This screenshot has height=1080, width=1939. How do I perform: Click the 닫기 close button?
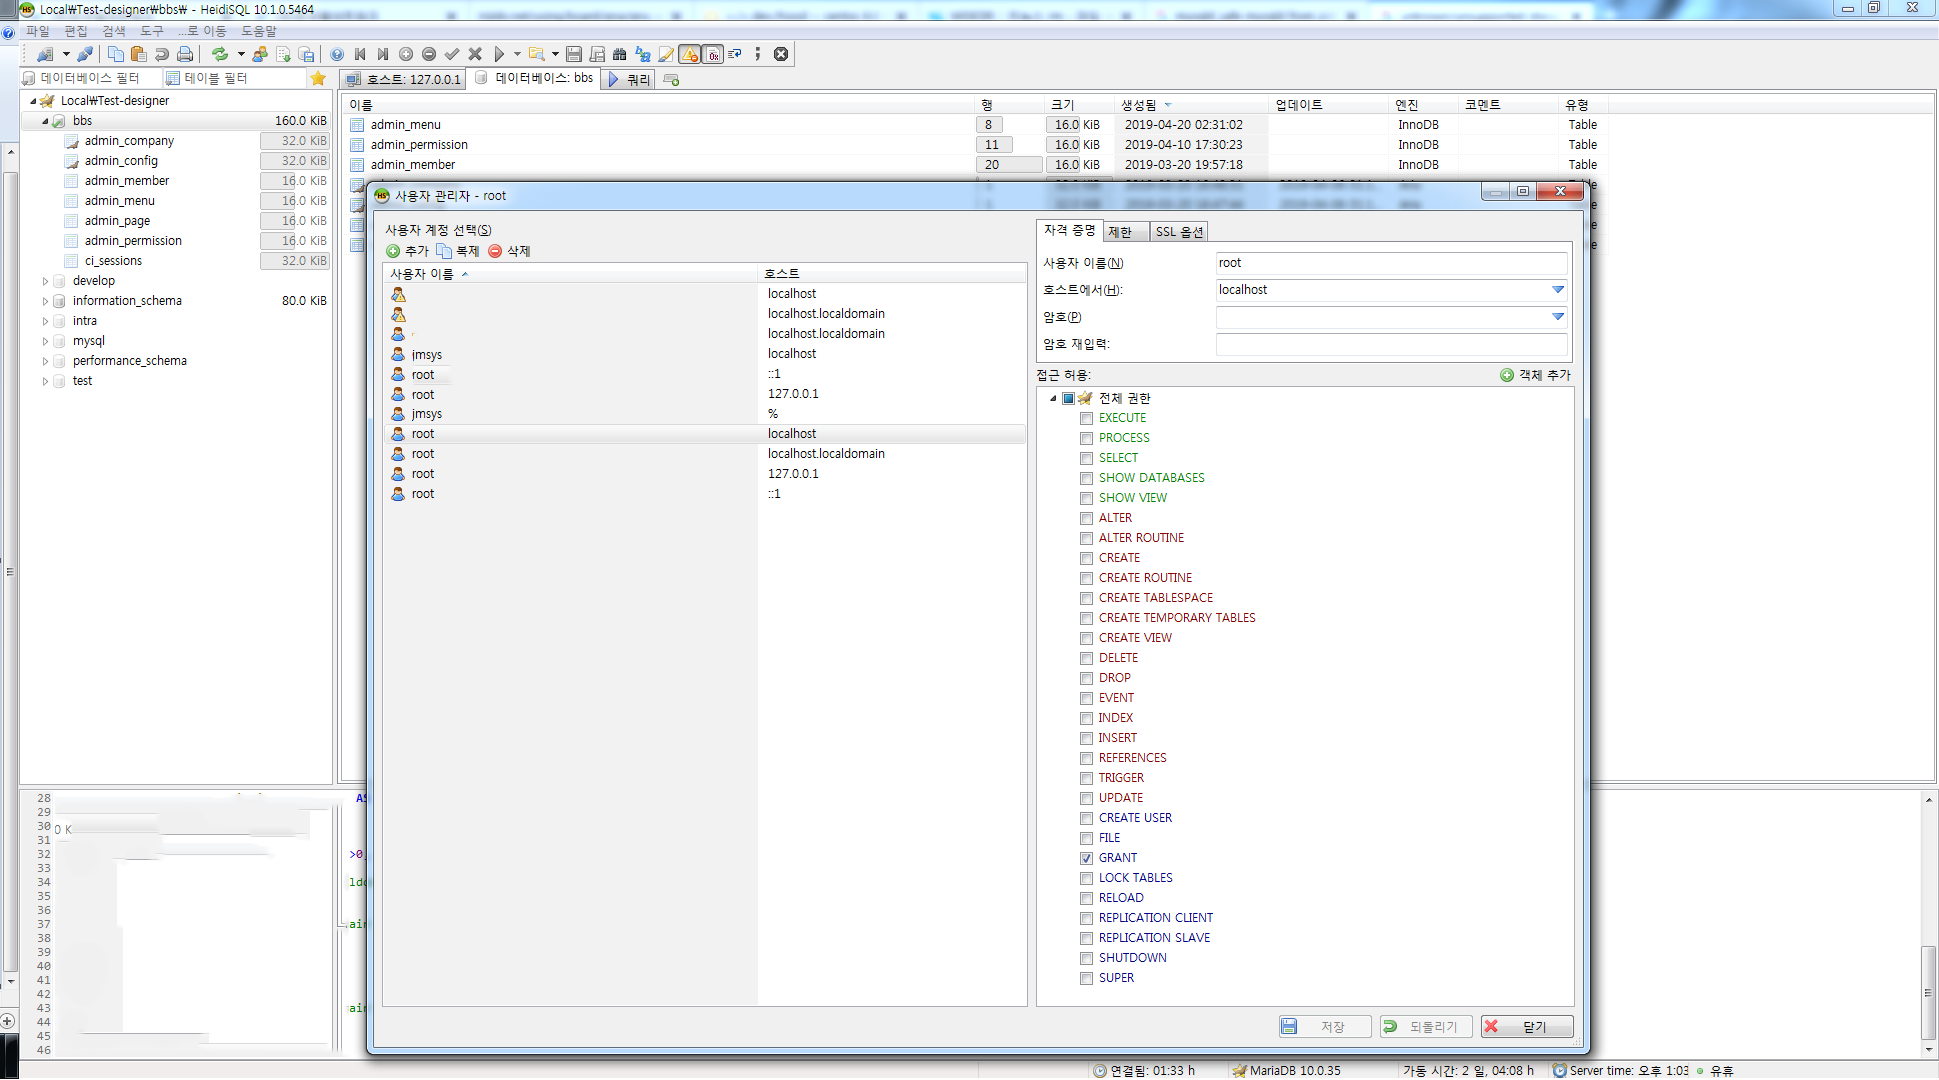point(1527,1027)
